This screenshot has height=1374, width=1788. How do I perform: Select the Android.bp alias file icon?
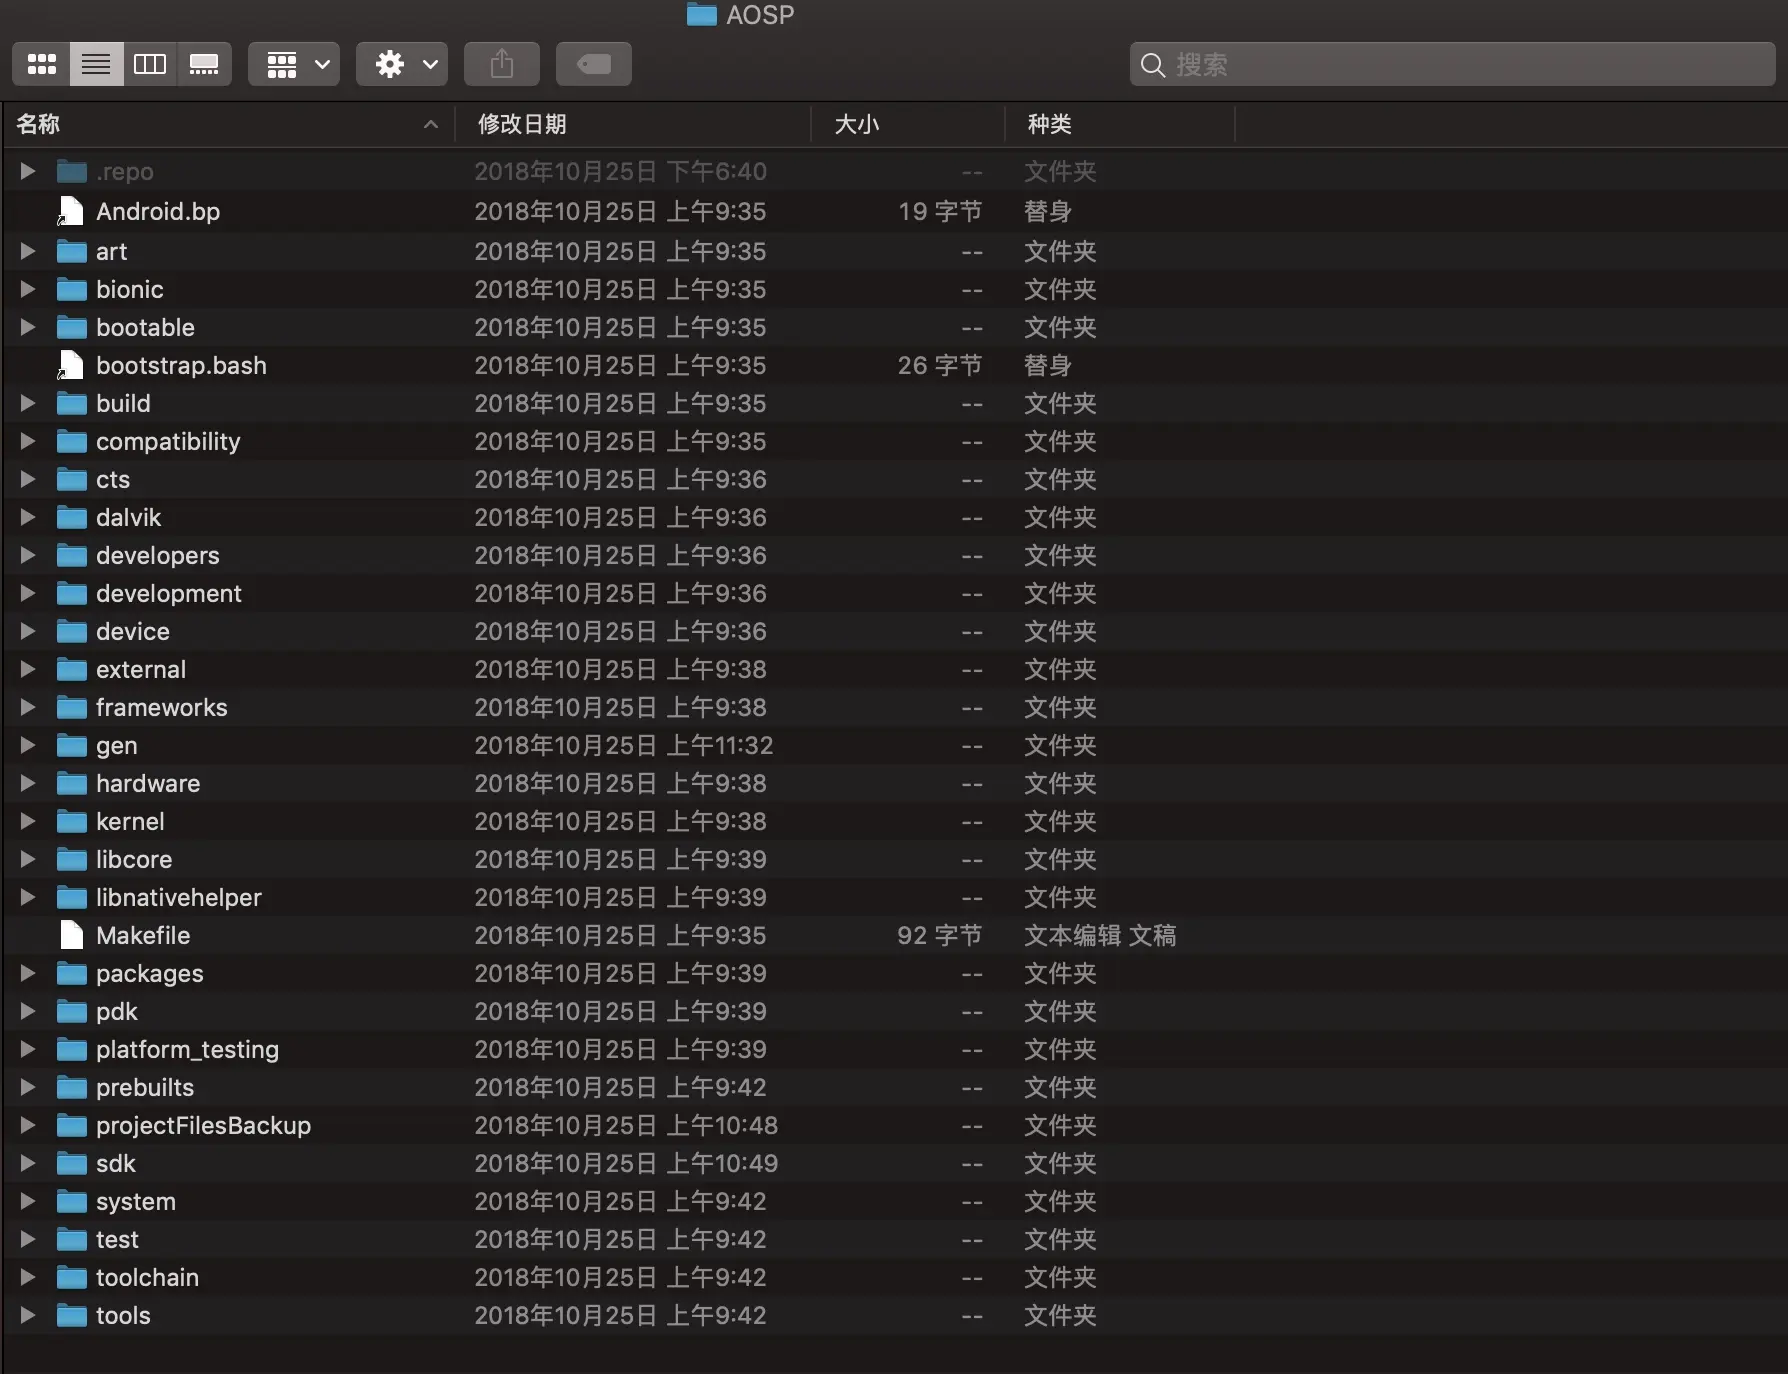tap(71, 211)
